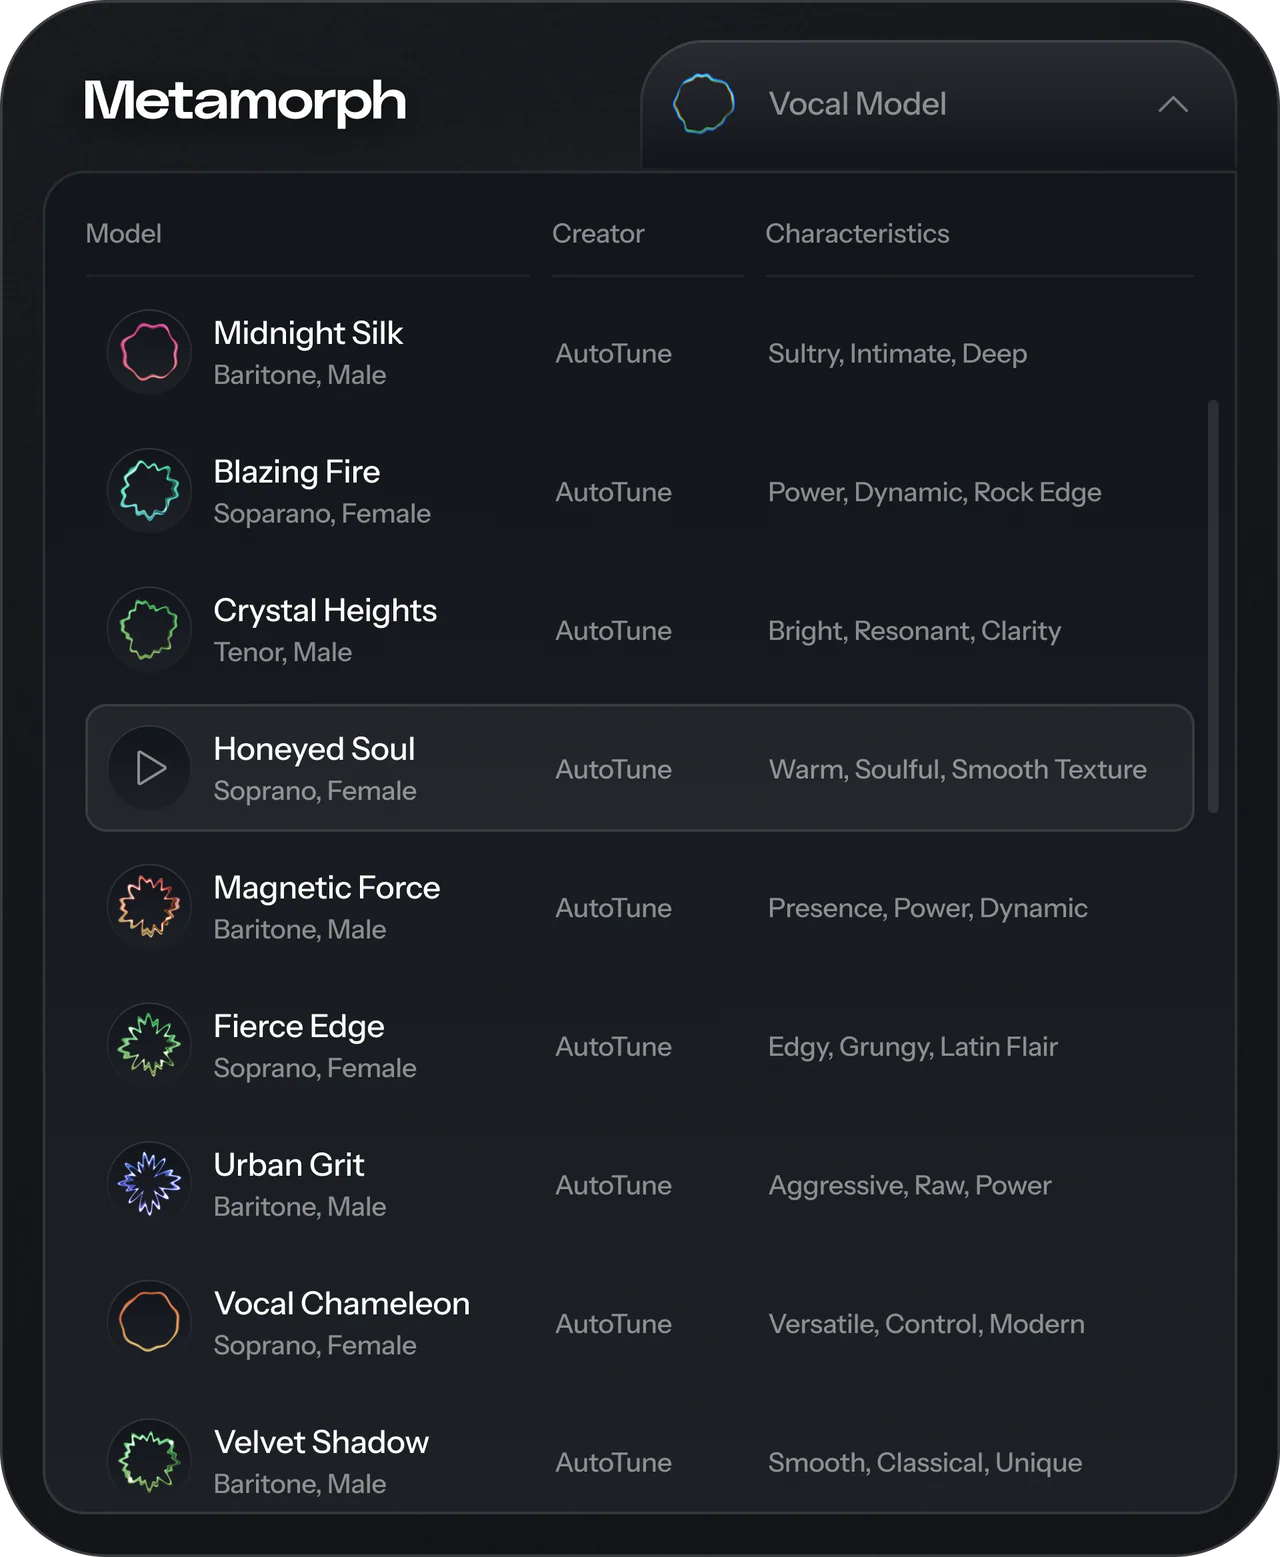The width and height of the screenshot is (1280, 1557).
Task: Select the Urban Grit purple starburst icon
Action: click(149, 1183)
